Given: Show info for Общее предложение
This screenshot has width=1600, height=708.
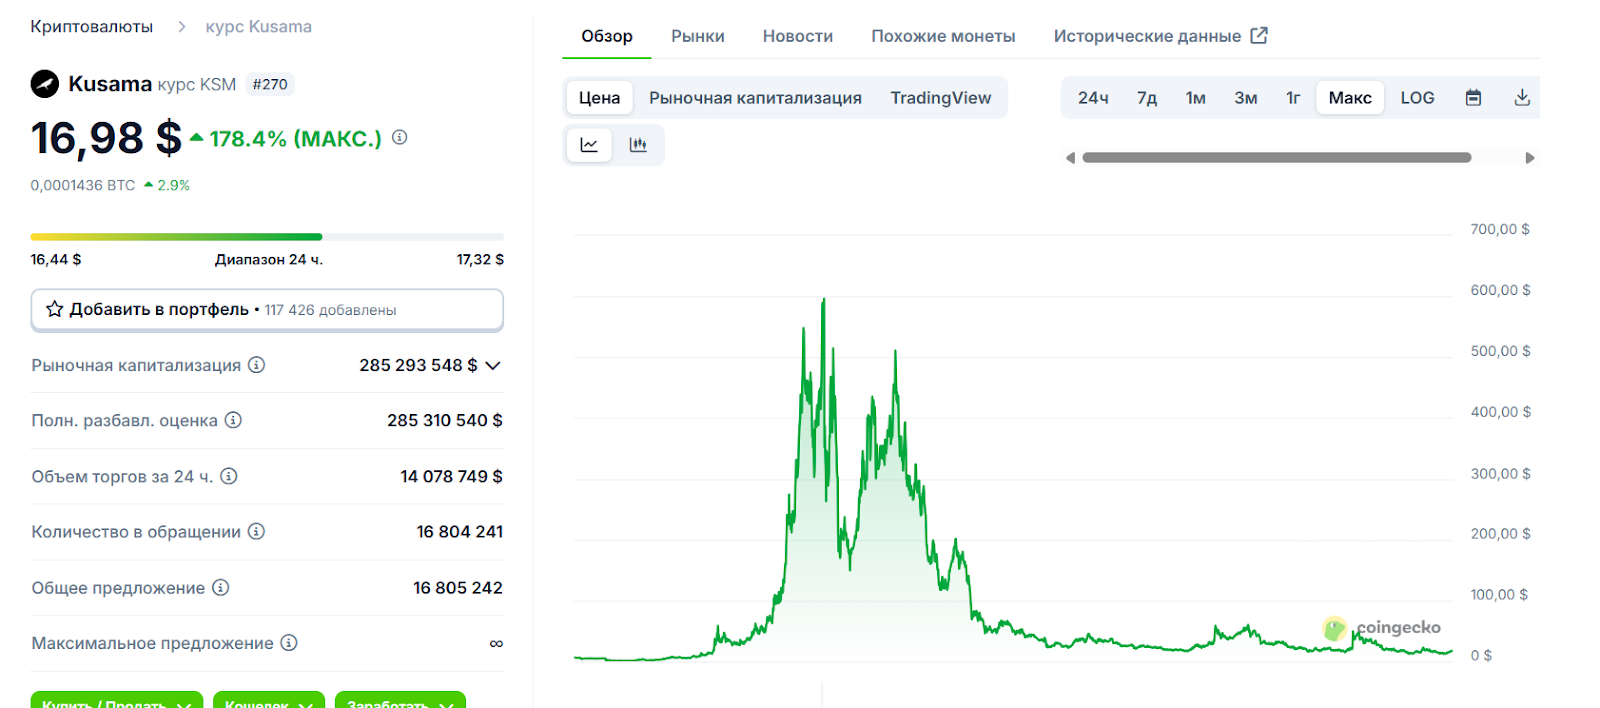Looking at the screenshot, I should [x=221, y=587].
